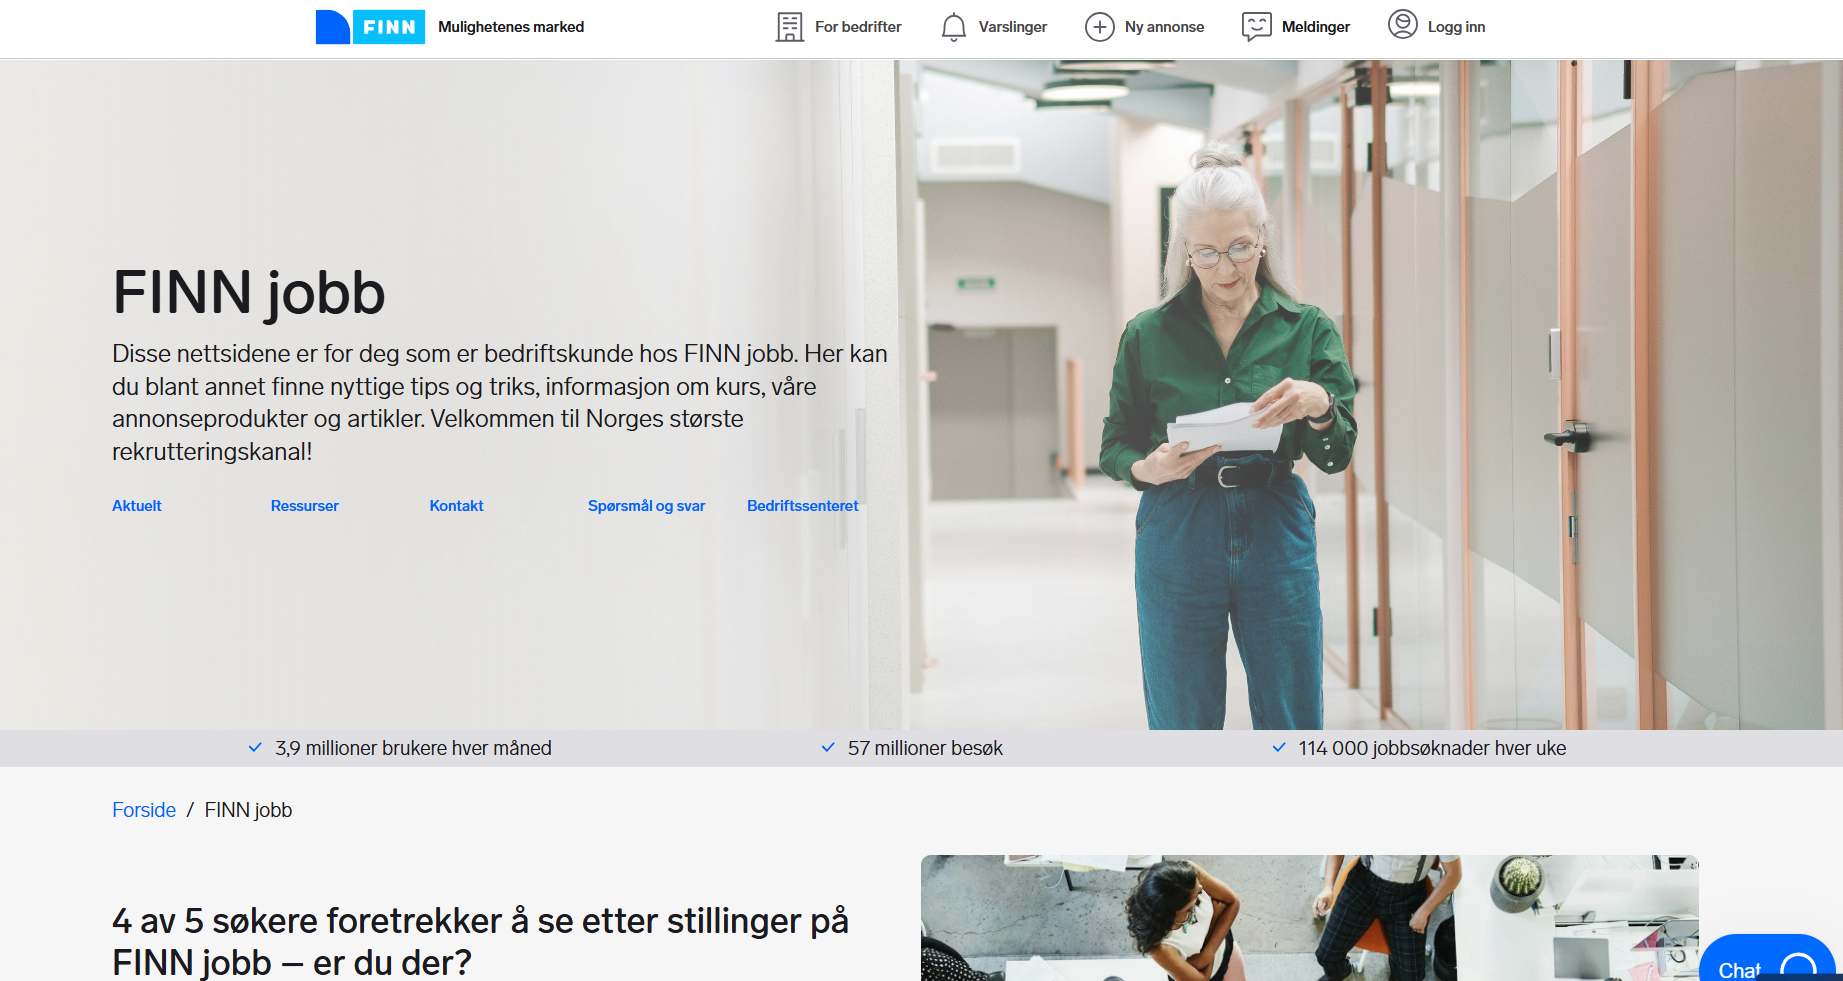Open the Meldinger chat bubble icon

tap(1257, 27)
